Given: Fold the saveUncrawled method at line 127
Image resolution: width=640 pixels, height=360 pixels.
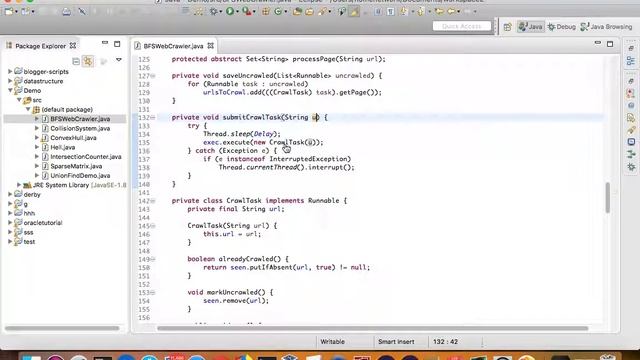Looking at the screenshot, I should click(x=153, y=76).
